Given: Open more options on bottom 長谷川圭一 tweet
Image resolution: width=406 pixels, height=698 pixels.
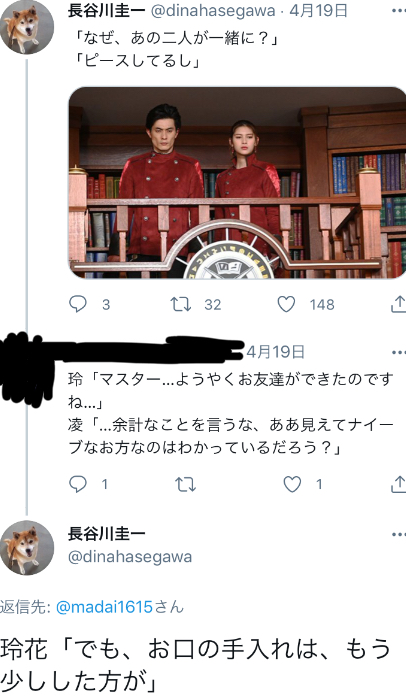Looking at the screenshot, I should [398, 534].
